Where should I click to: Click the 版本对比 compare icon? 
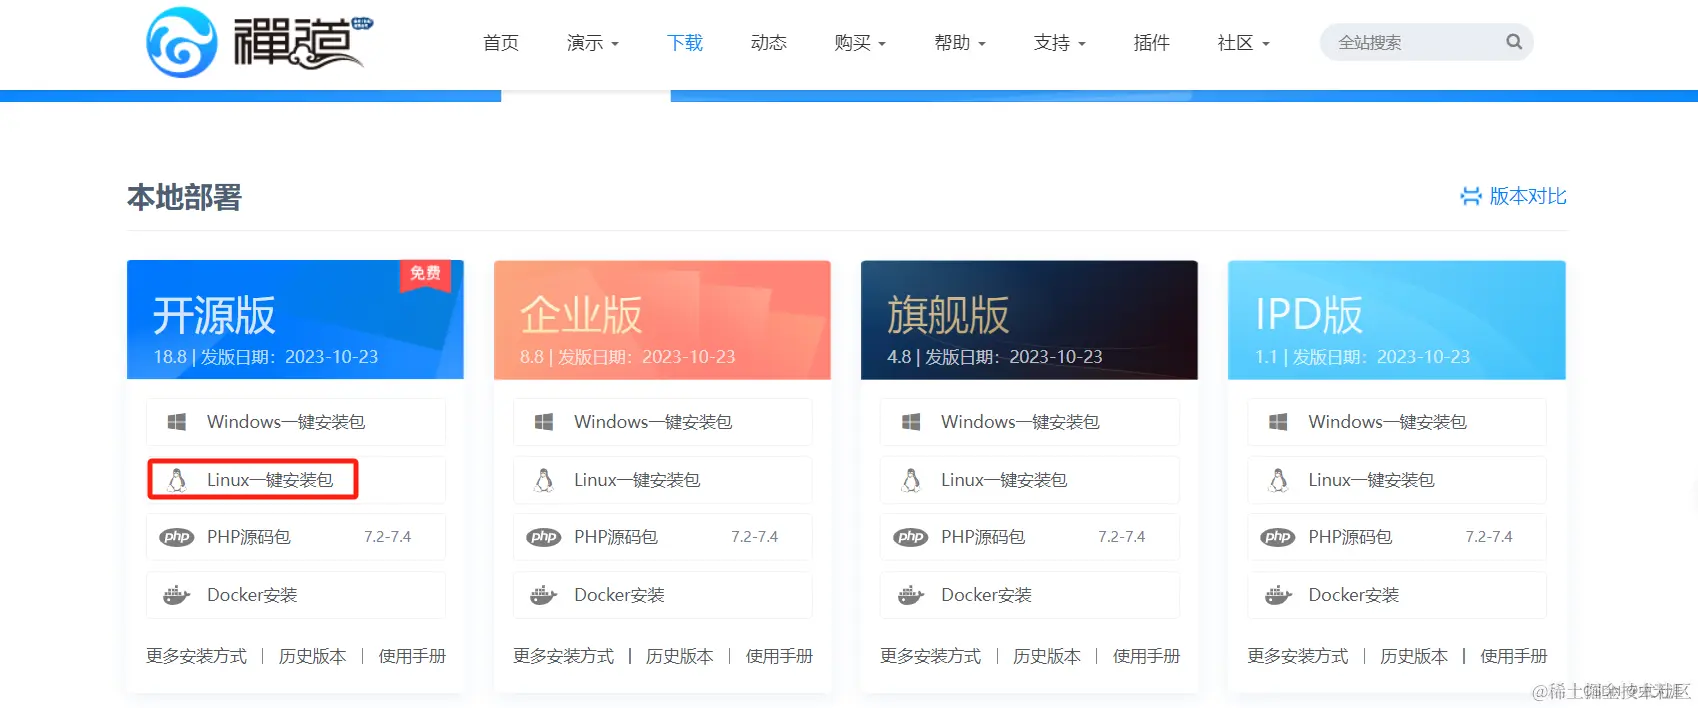[1471, 196]
